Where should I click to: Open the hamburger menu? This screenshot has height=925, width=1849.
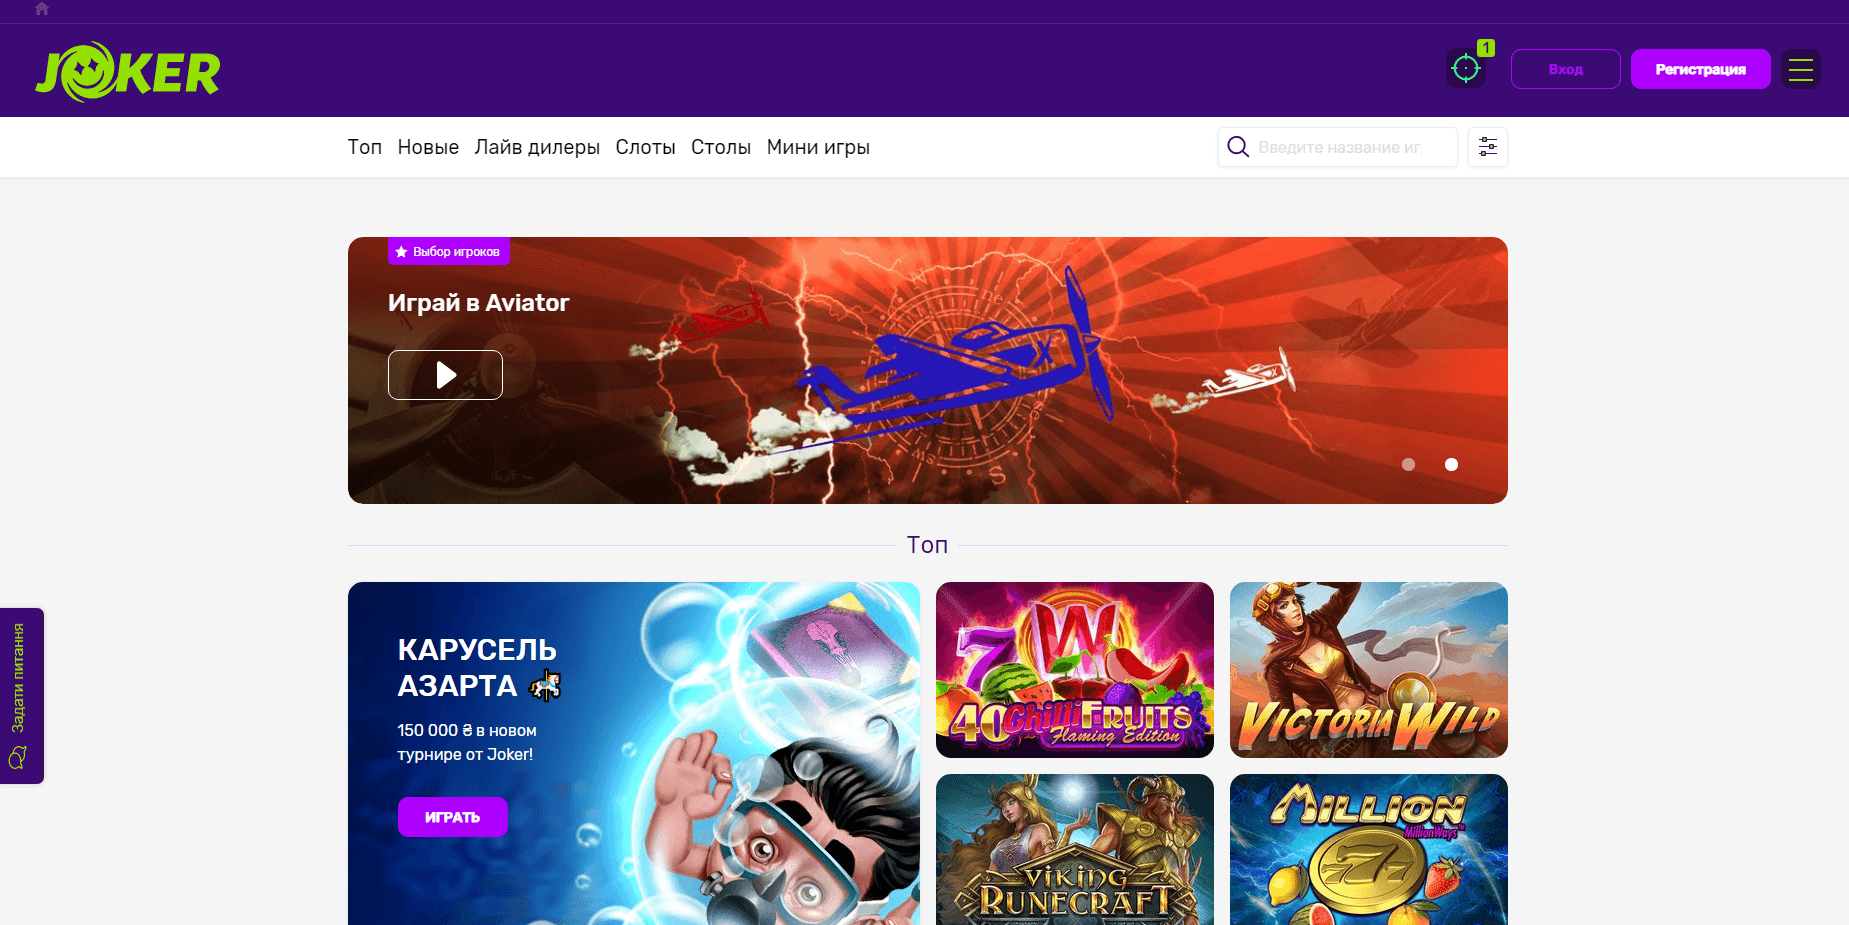tap(1800, 69)
